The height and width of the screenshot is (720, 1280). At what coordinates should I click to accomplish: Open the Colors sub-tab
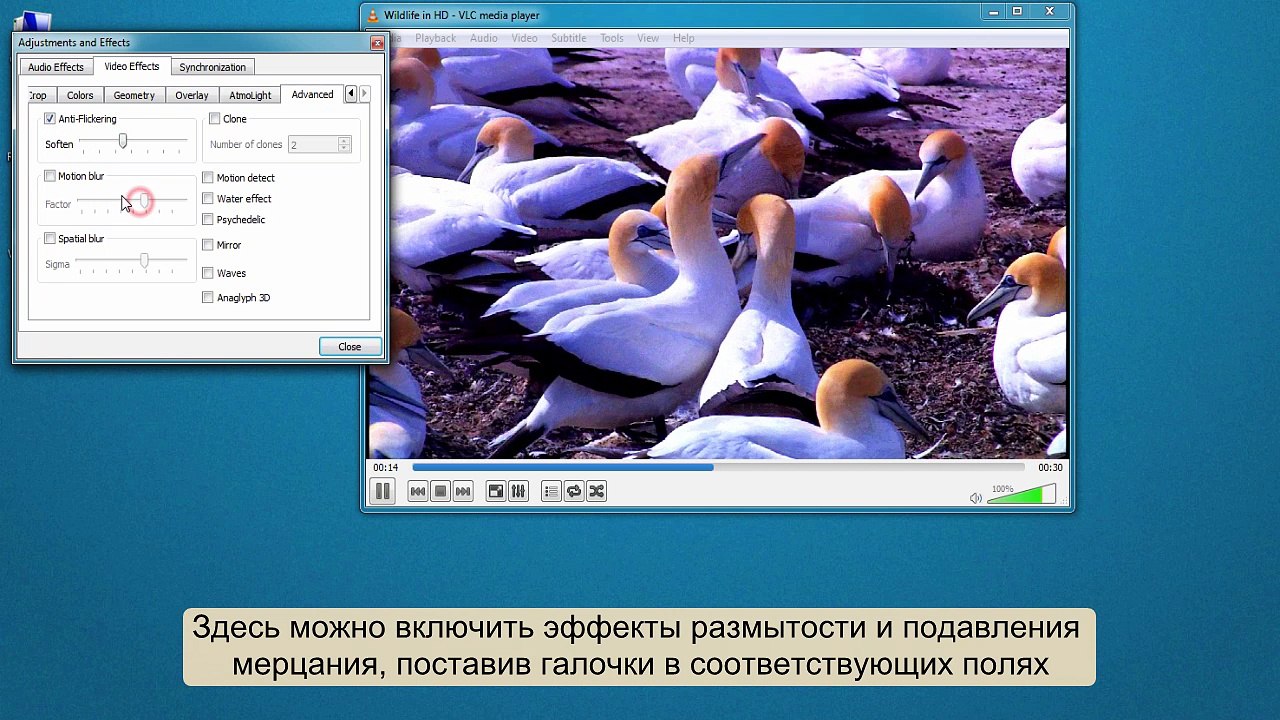coord(80,95)
